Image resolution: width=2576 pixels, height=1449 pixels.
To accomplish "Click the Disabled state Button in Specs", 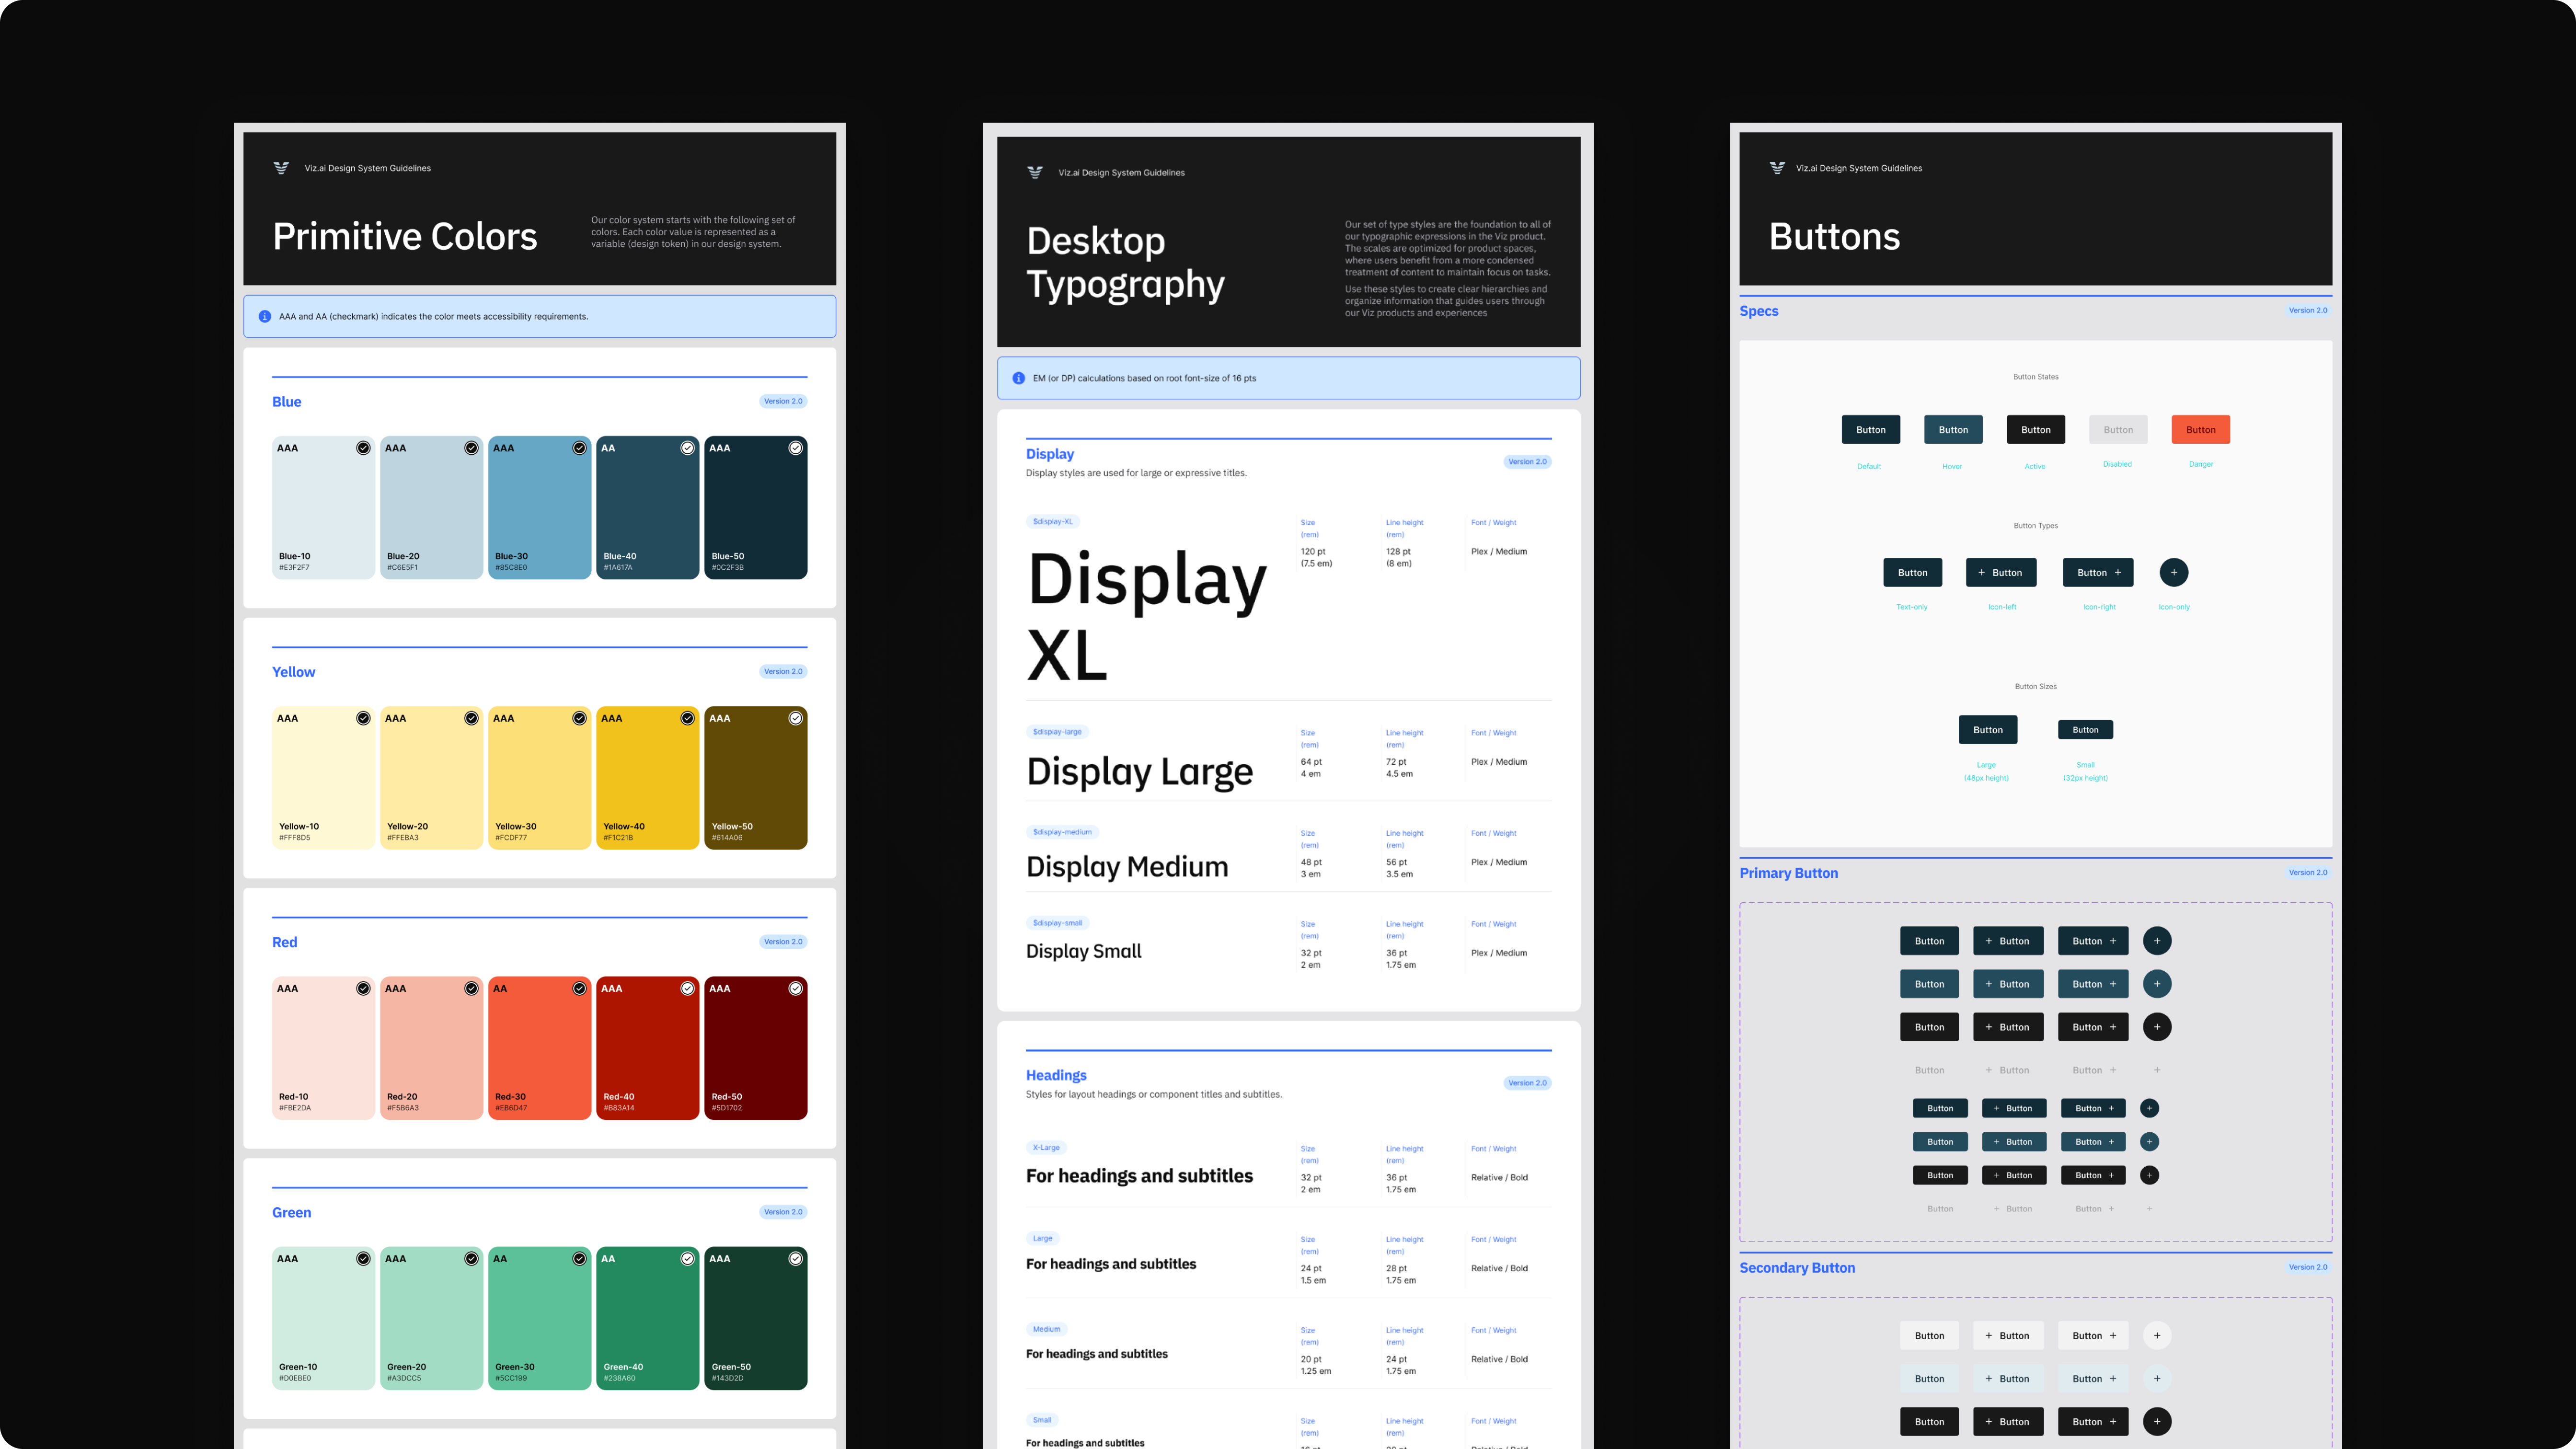I will [2118, 429].
